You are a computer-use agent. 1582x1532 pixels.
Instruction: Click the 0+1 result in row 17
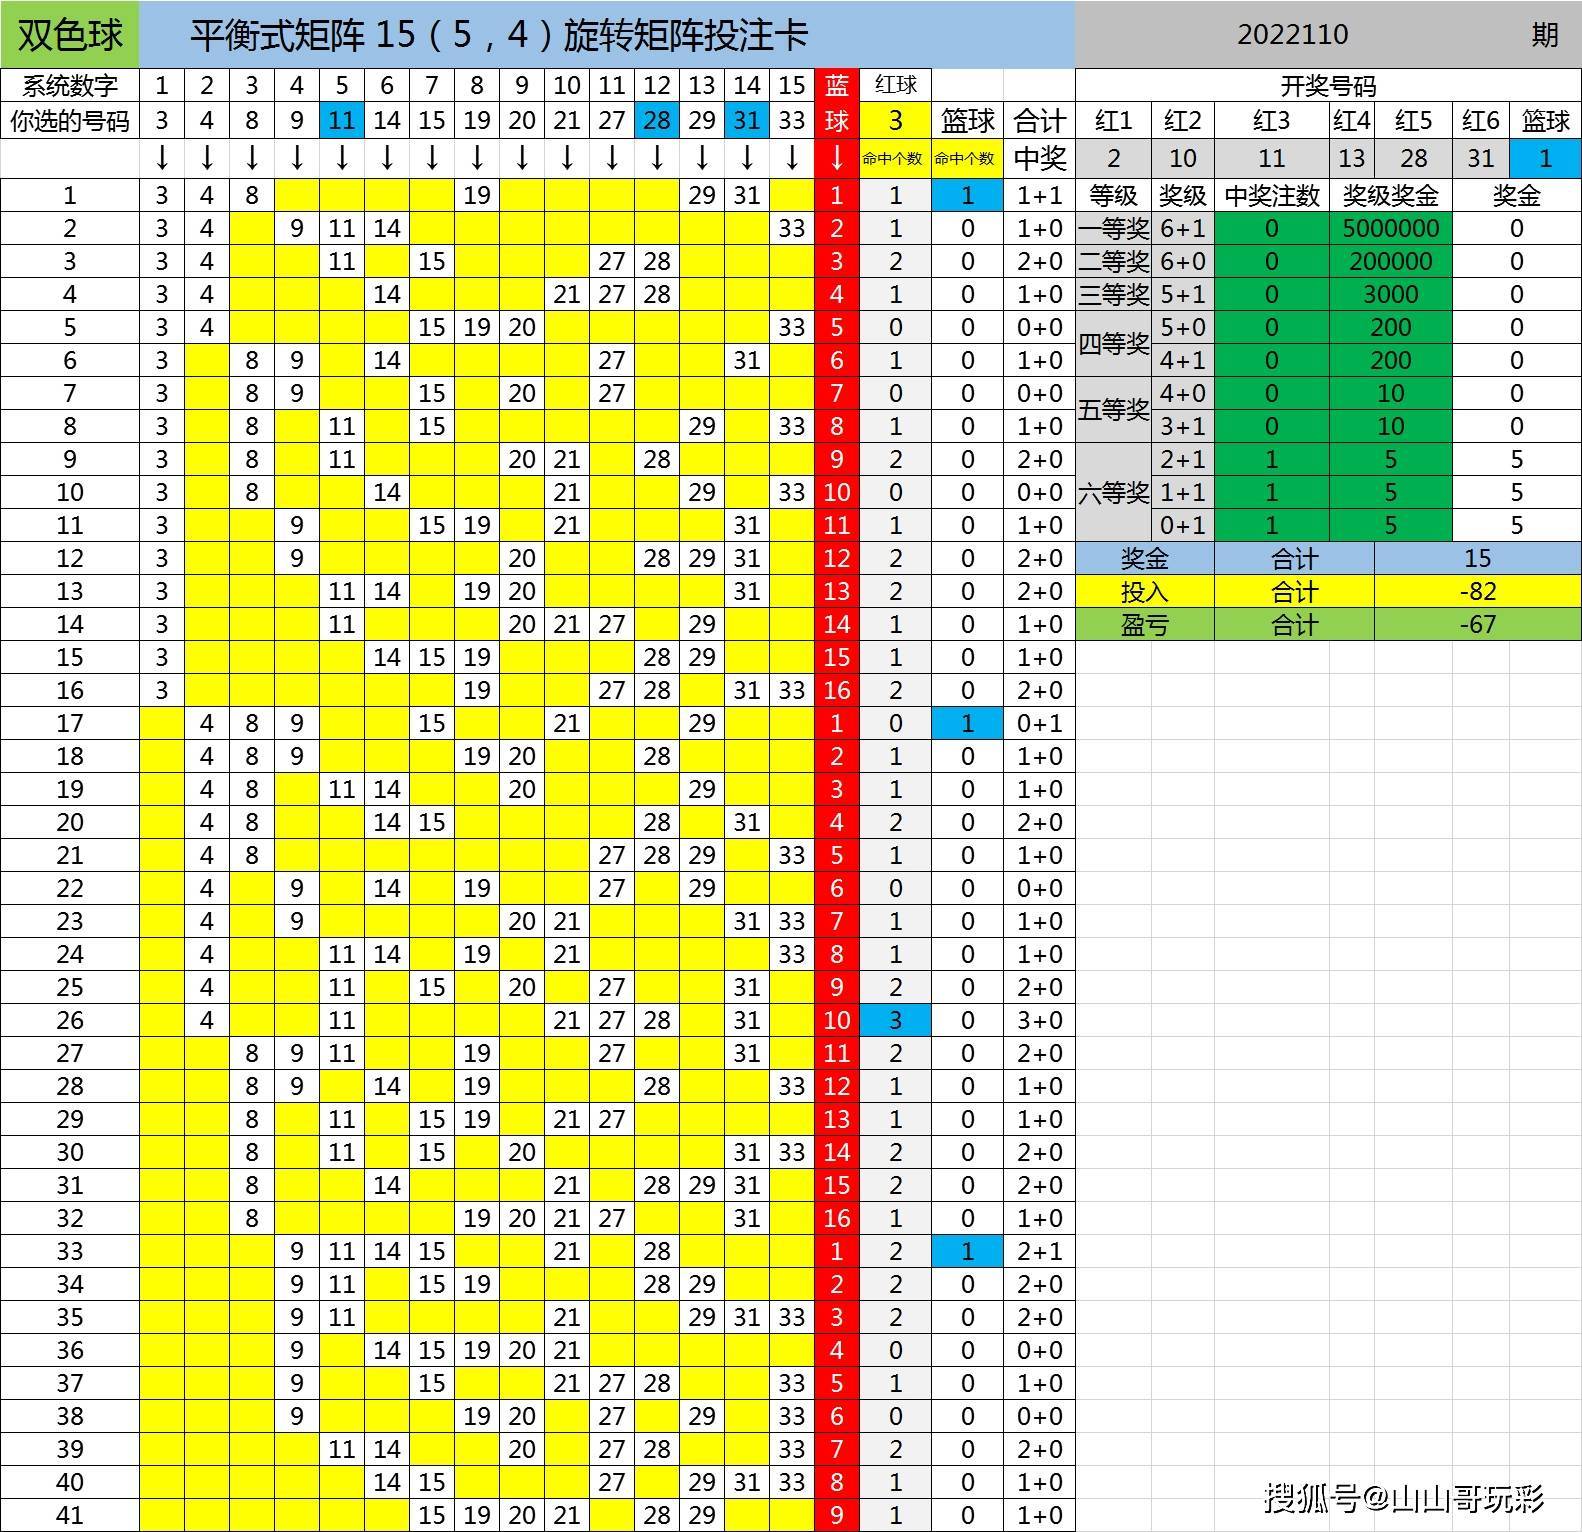tap(1039, 724)
